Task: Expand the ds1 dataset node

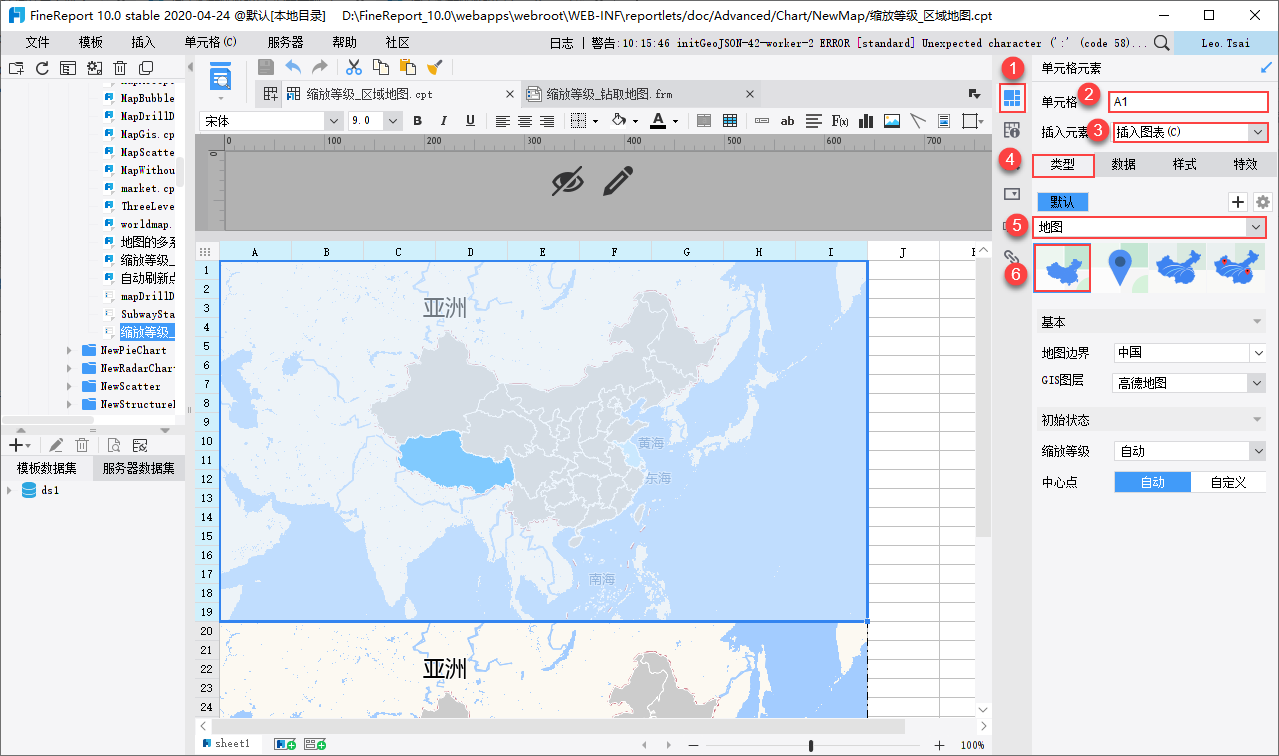Action: tap(9, 491)
